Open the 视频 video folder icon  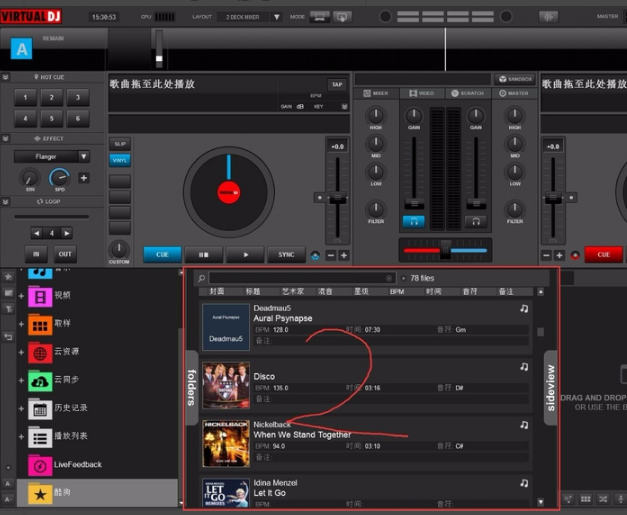(40, 296)
